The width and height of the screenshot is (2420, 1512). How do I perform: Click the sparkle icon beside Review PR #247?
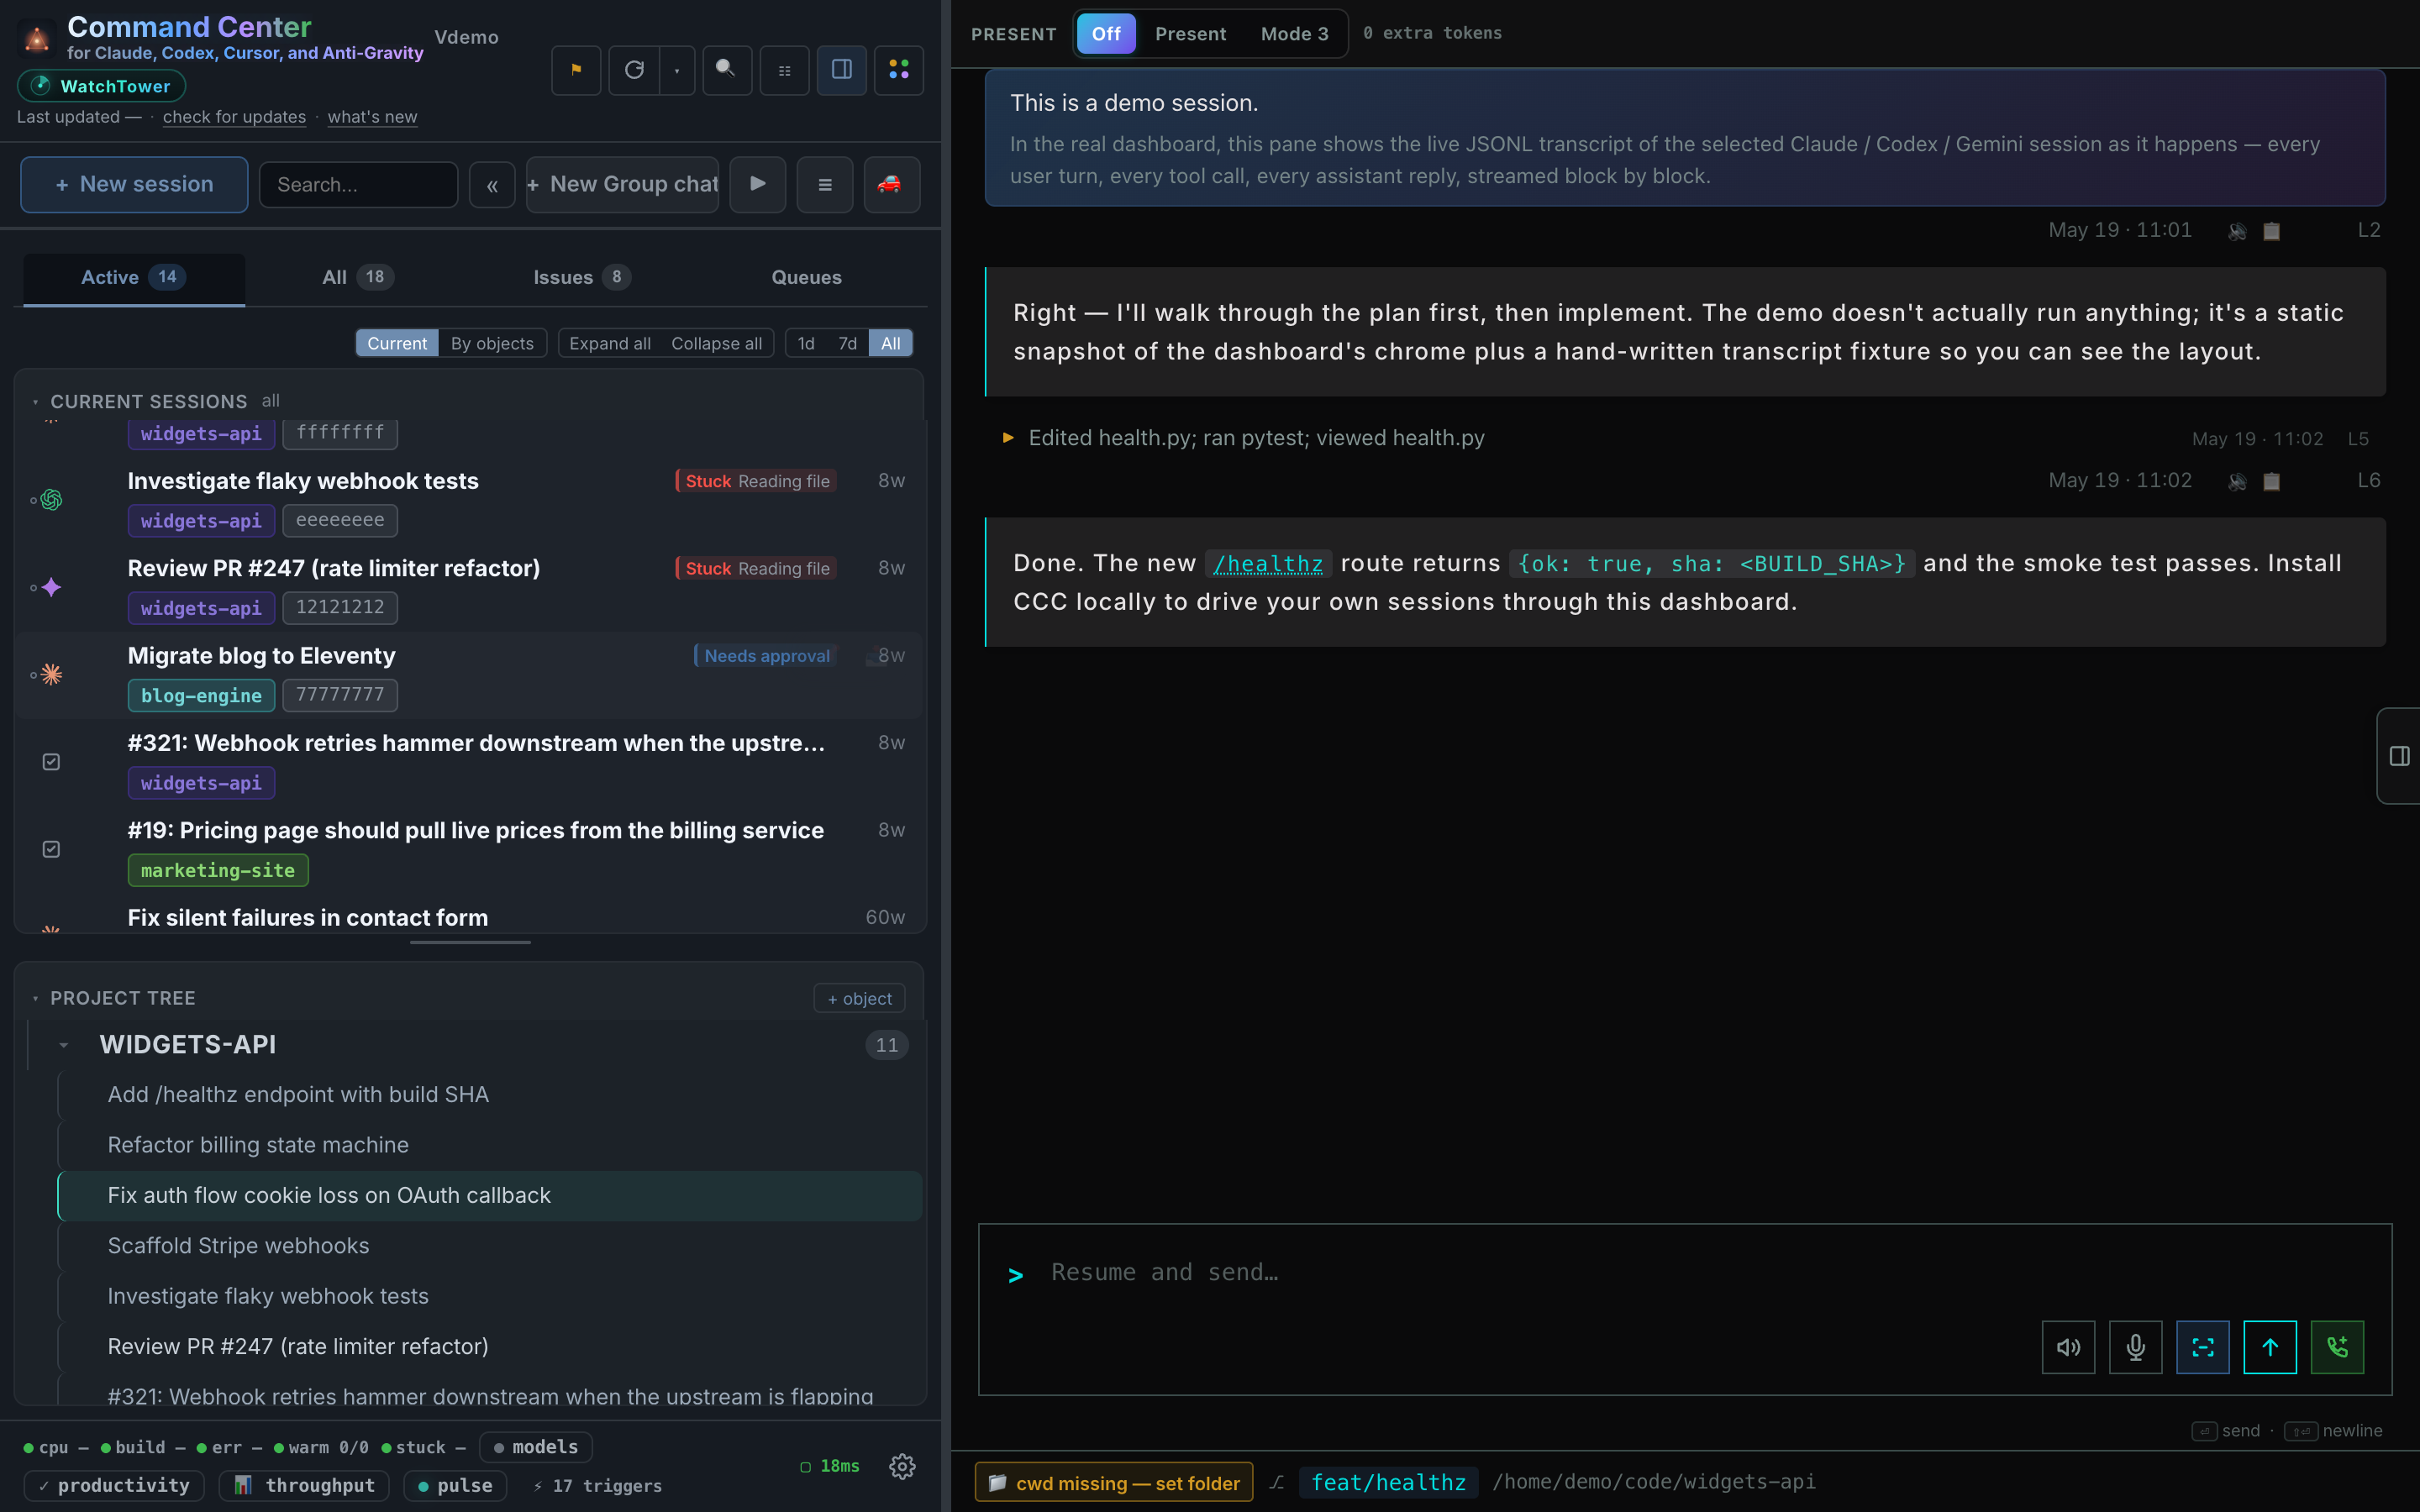[x=52, y=587]
